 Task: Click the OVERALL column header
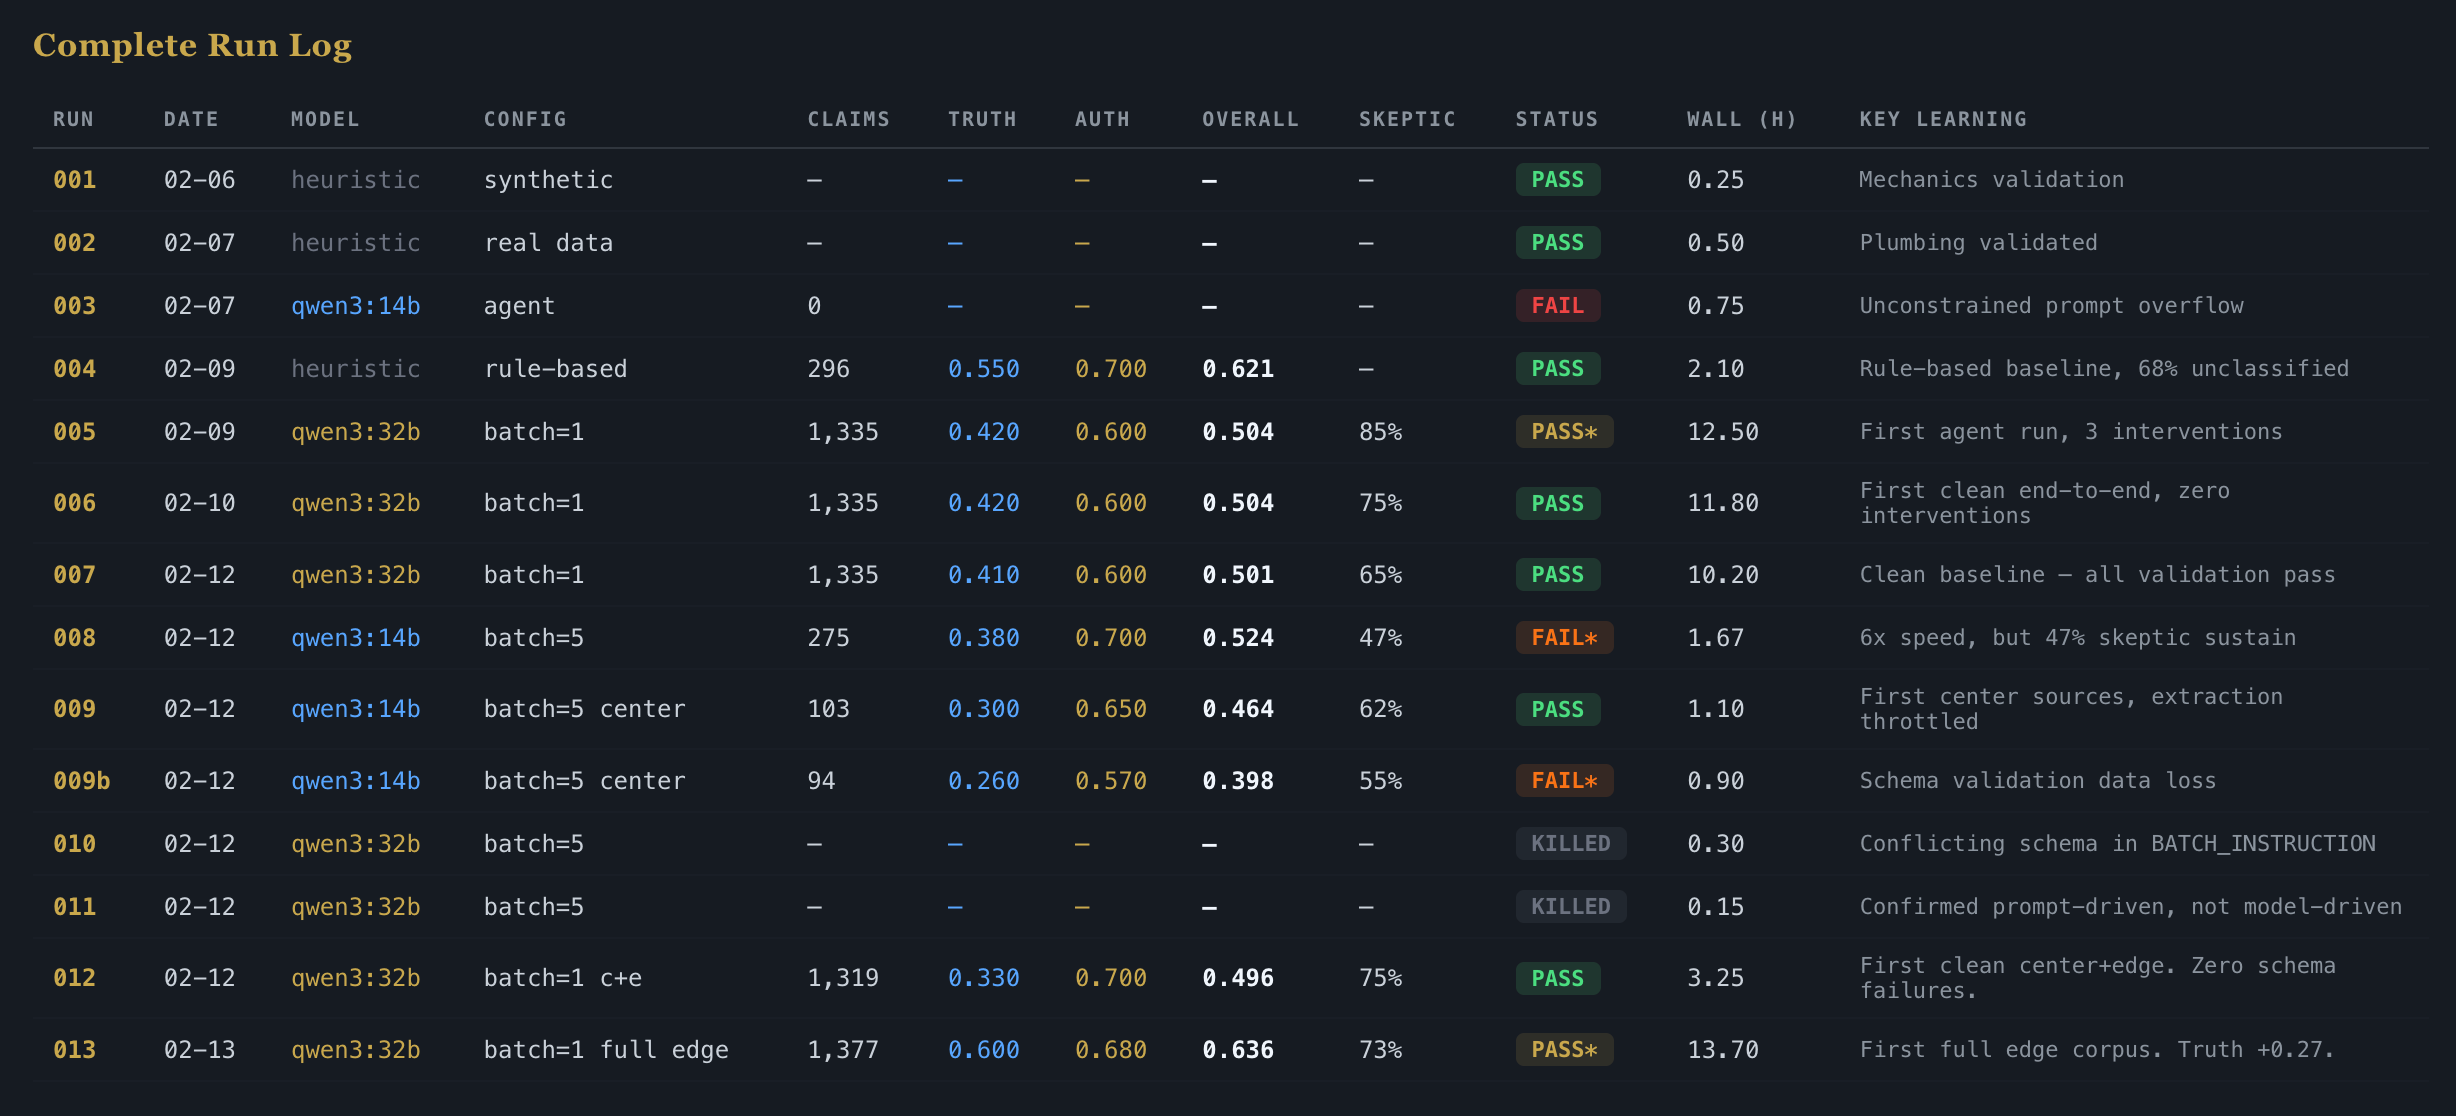pos(1249,119)
